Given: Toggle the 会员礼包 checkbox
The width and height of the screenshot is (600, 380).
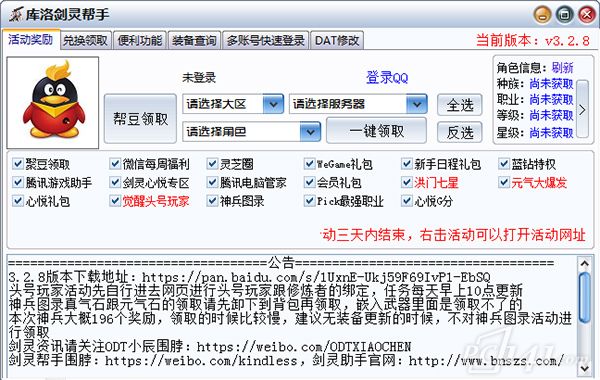Looking at the screenshot, I should [x=309, y=183].
